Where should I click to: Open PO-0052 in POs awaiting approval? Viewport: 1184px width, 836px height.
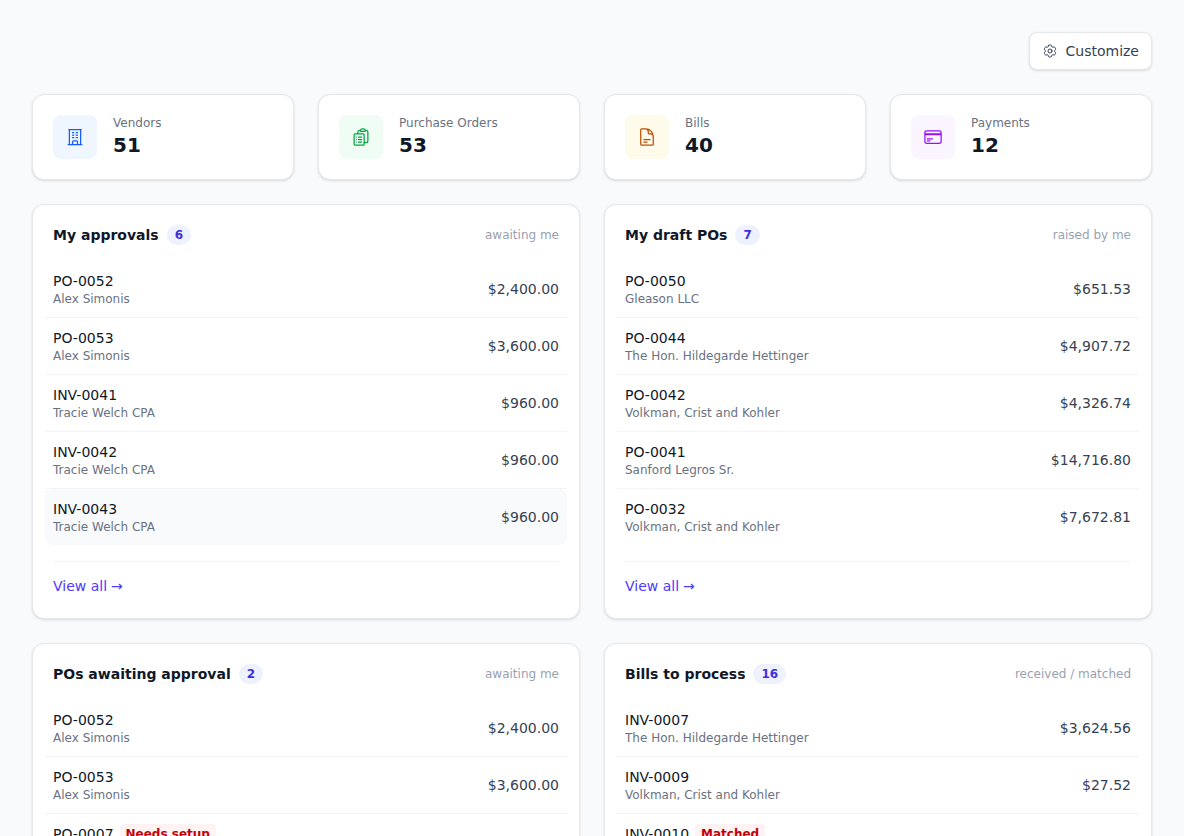coord(306,728)
